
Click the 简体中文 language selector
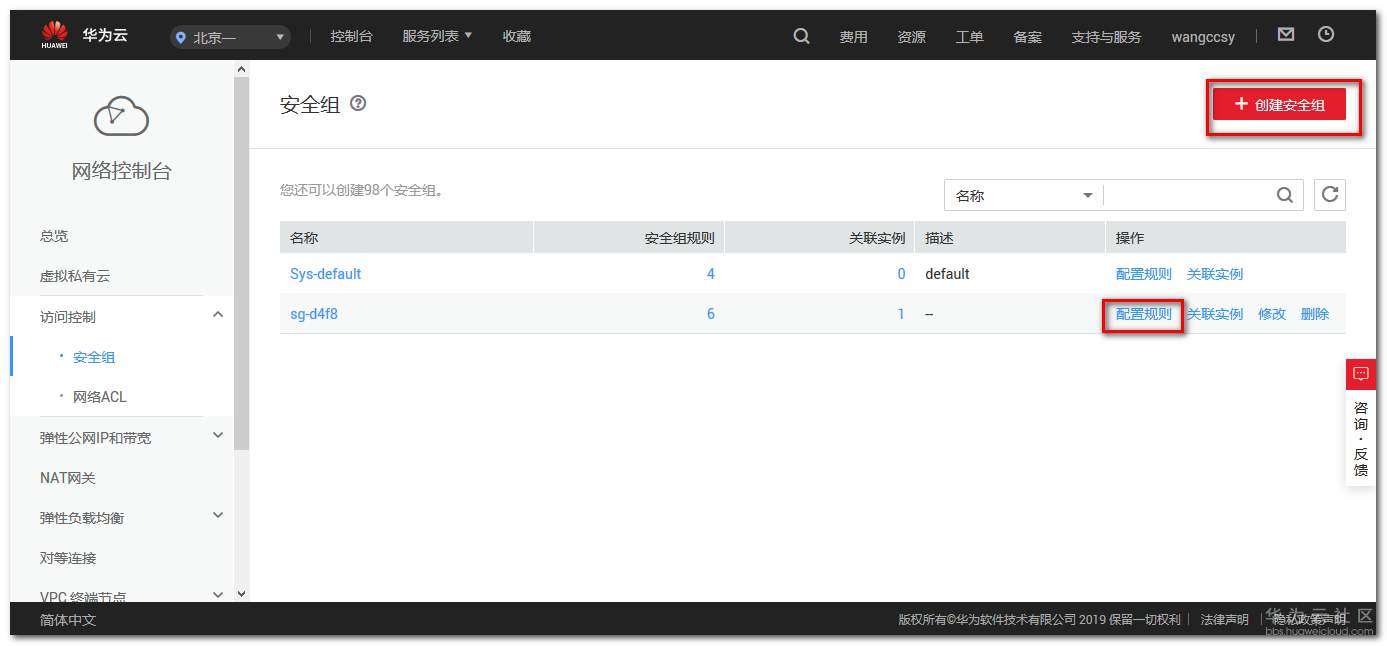click(68, 620)
